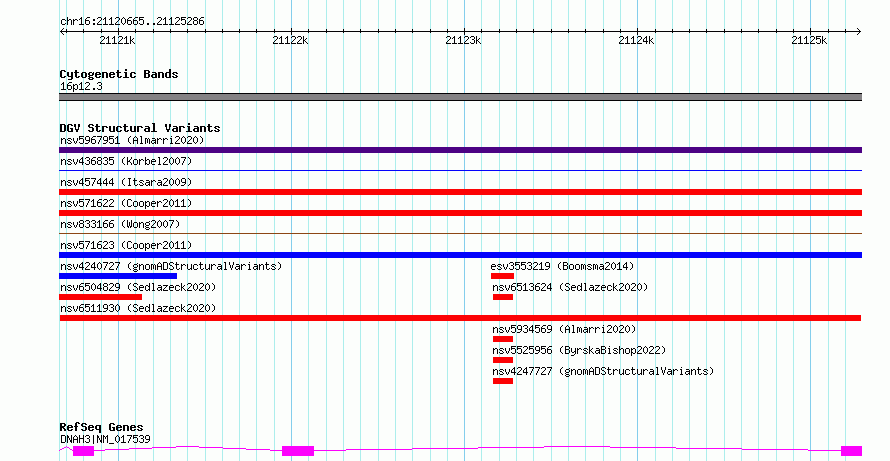Click the rightmost DNAH3 exon block
Image resolution: width=890 pixels, height=461 pixels.
pyautogui.click(x=851, y=451)
